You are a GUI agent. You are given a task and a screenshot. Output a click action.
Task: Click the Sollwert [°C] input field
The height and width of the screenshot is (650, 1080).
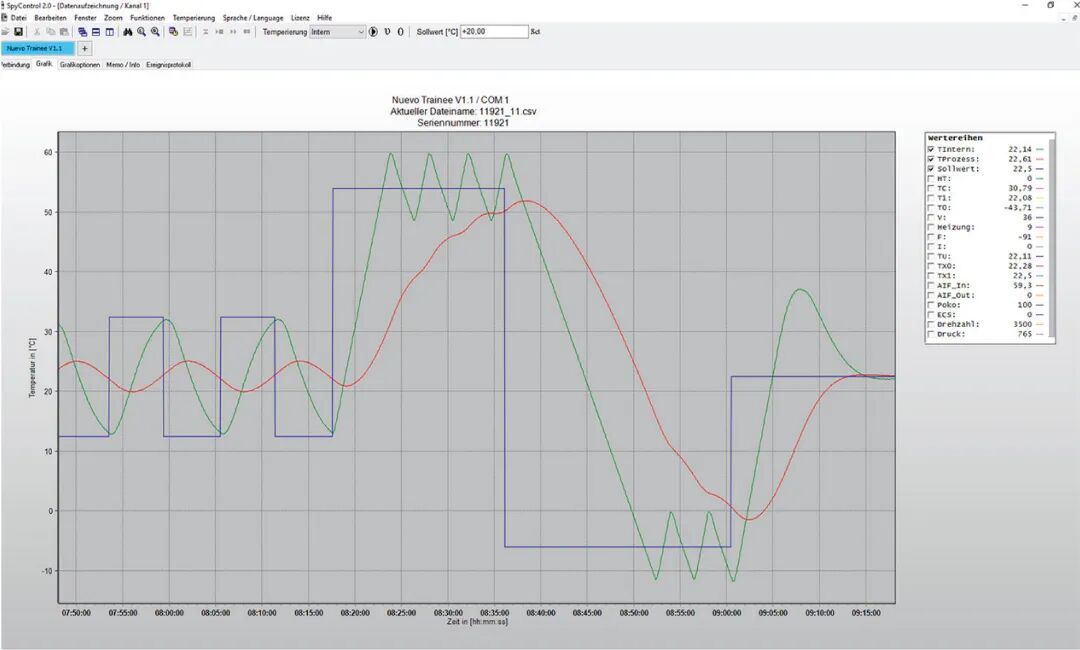pos(494,32)
